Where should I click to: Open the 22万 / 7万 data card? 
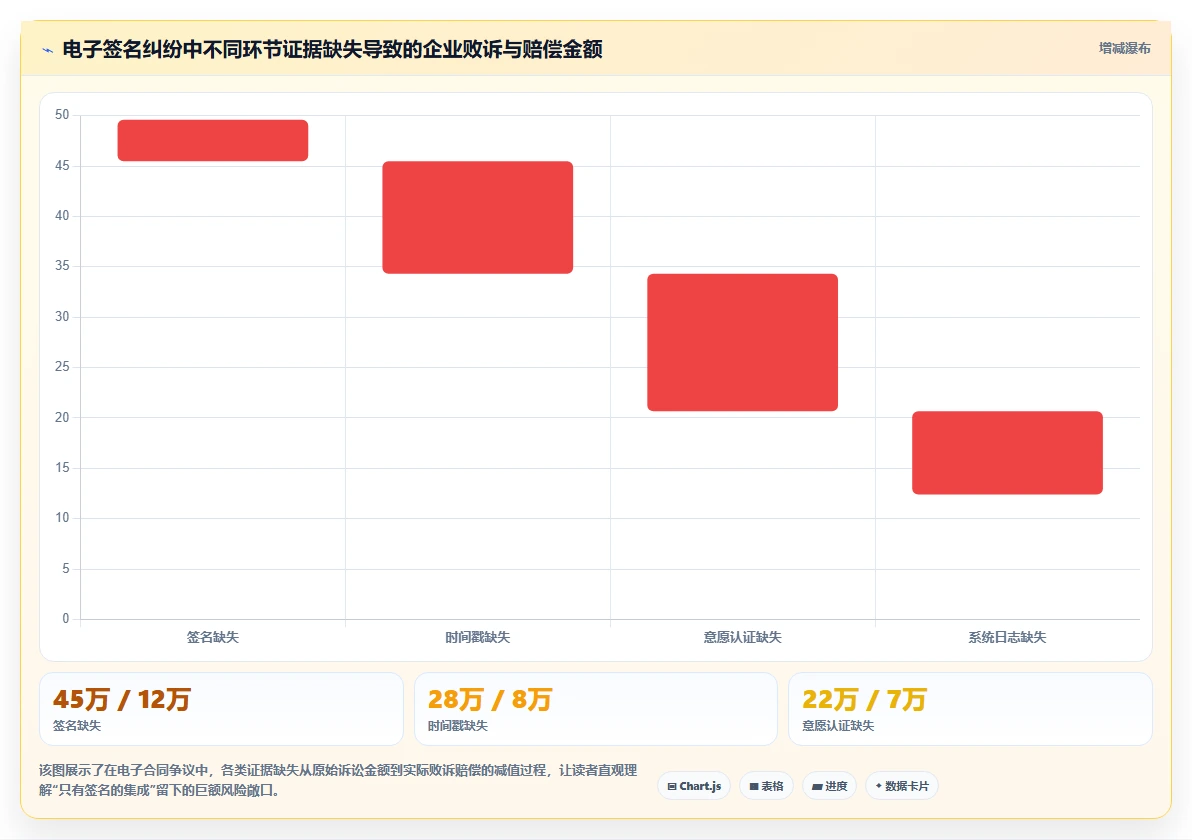click(970, 708)
